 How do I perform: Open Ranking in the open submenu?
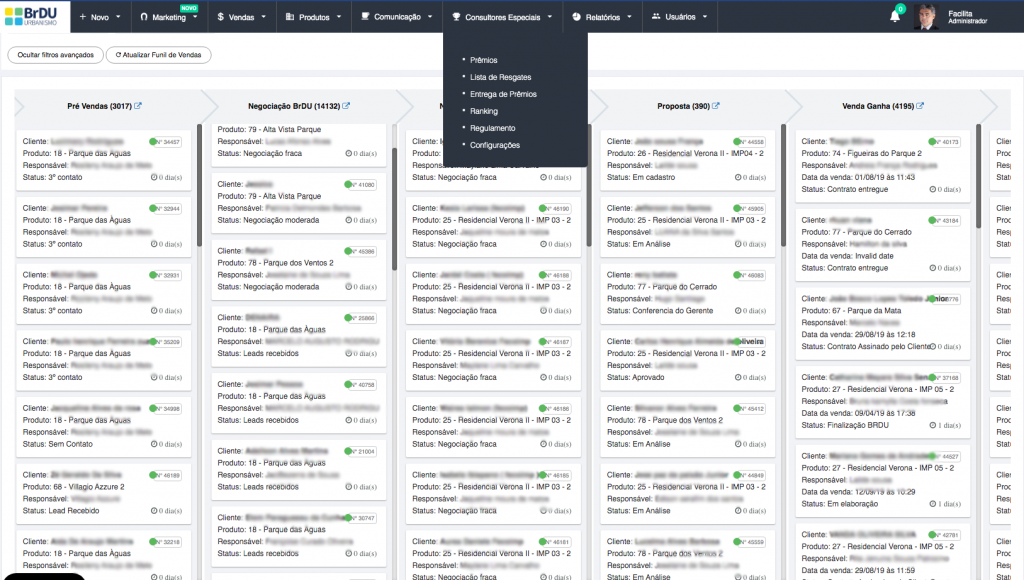[484, 111]
